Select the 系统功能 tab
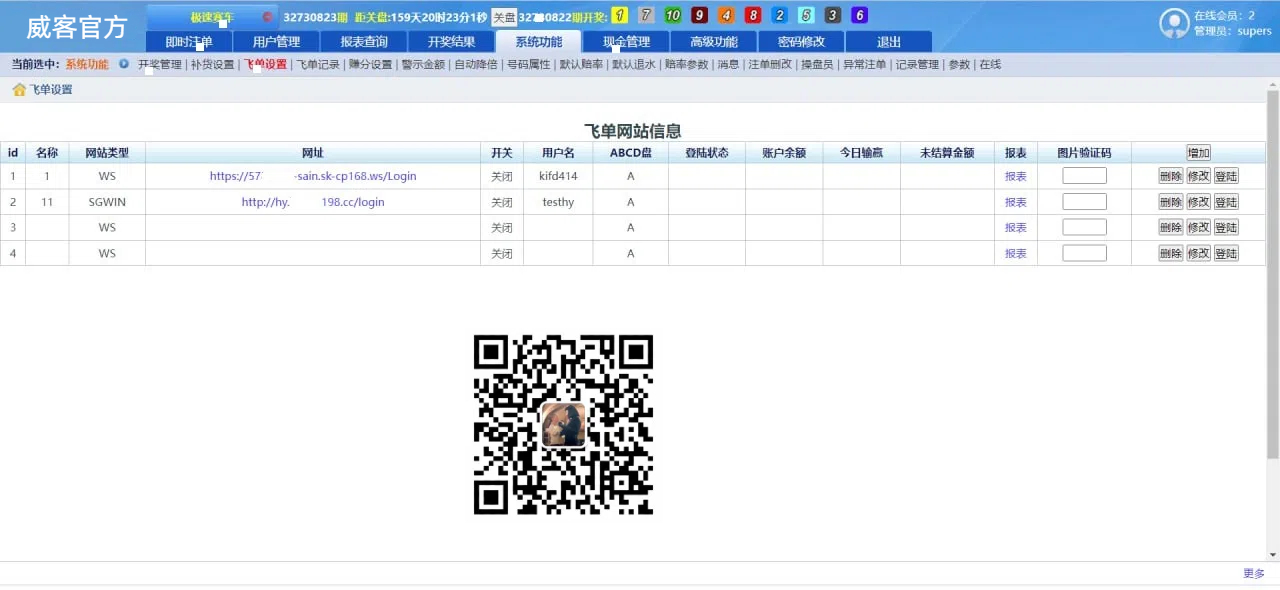This screenshot has width=1280, height=590. coord(539,42)
